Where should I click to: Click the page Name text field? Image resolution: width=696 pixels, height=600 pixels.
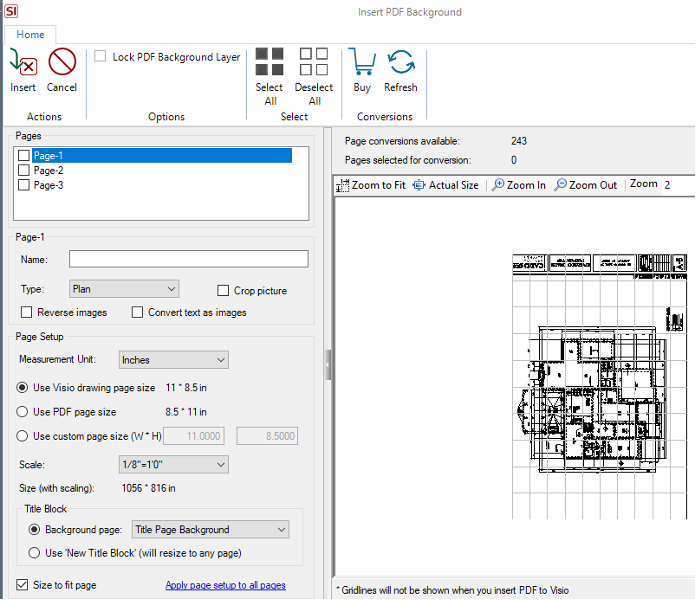click(x=189, y=259)
